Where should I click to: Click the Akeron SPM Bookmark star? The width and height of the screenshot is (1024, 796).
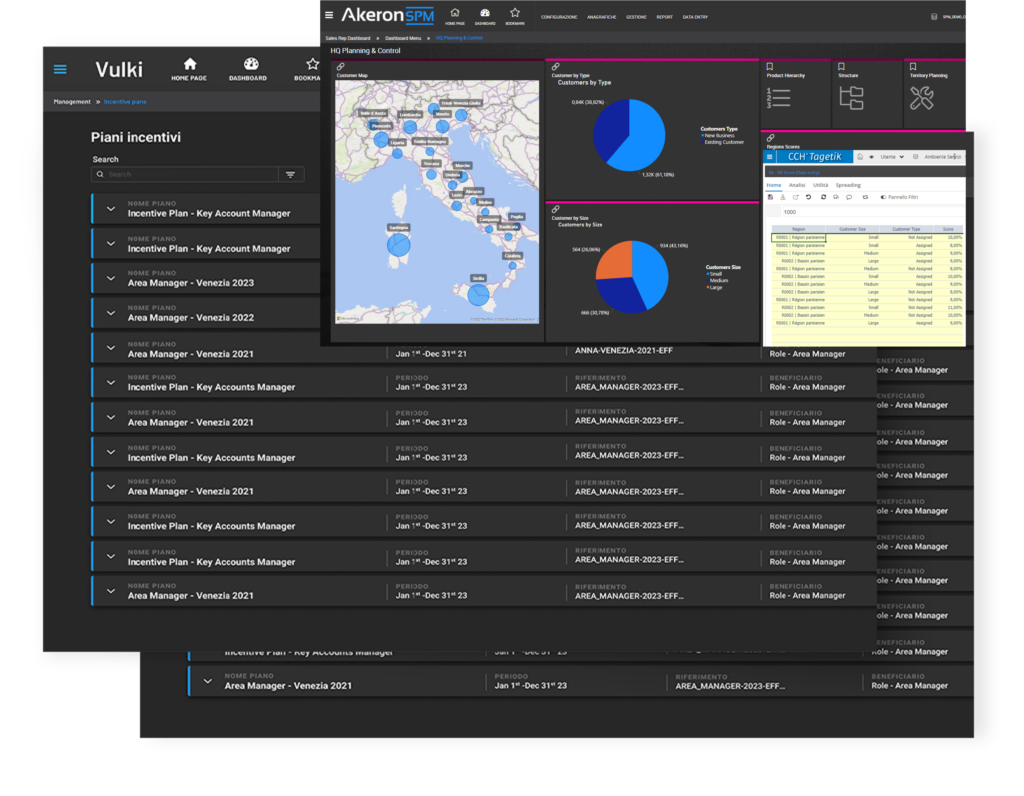pyautogui.click(x=514, y=15)
